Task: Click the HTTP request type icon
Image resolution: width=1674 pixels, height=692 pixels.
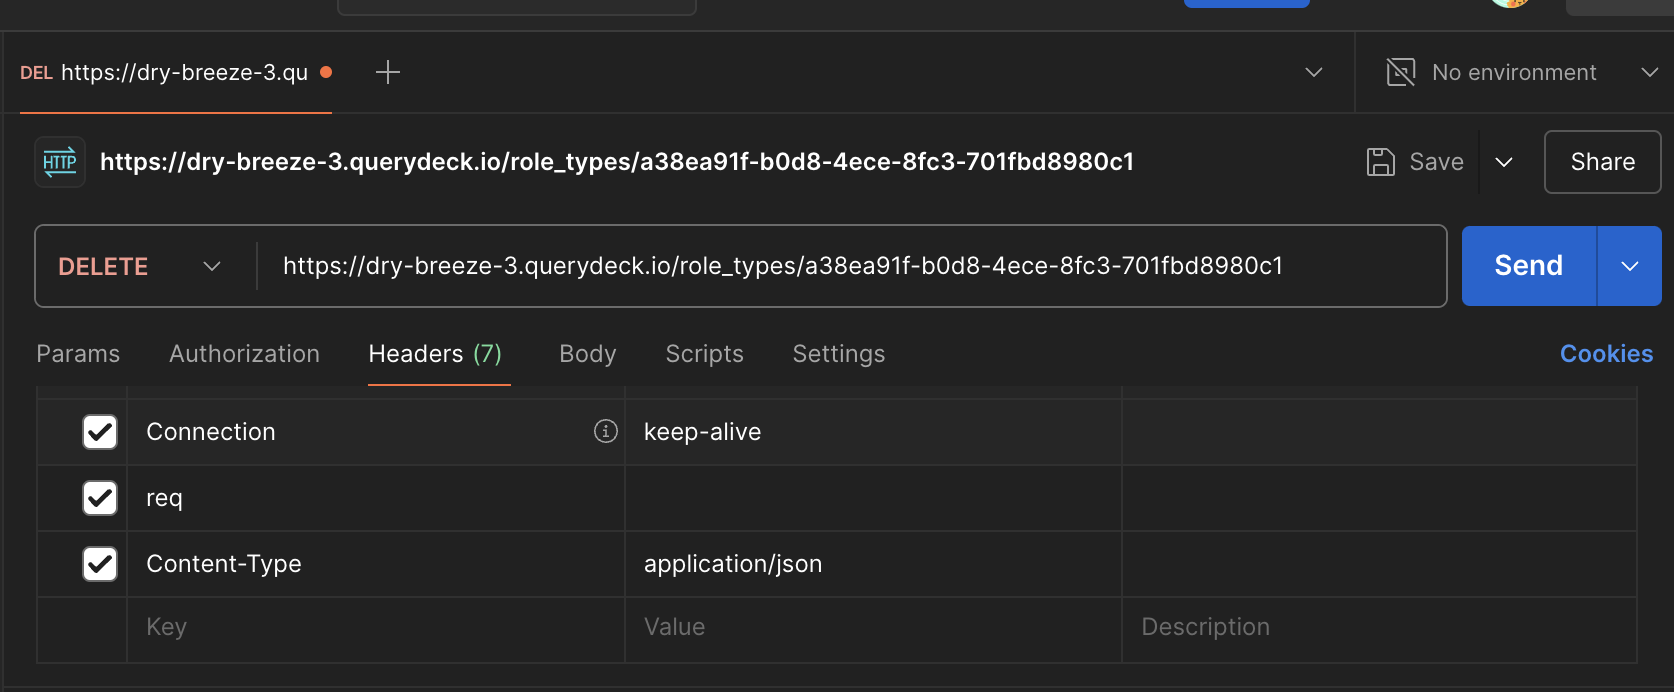Action: [x=60, y=162]
